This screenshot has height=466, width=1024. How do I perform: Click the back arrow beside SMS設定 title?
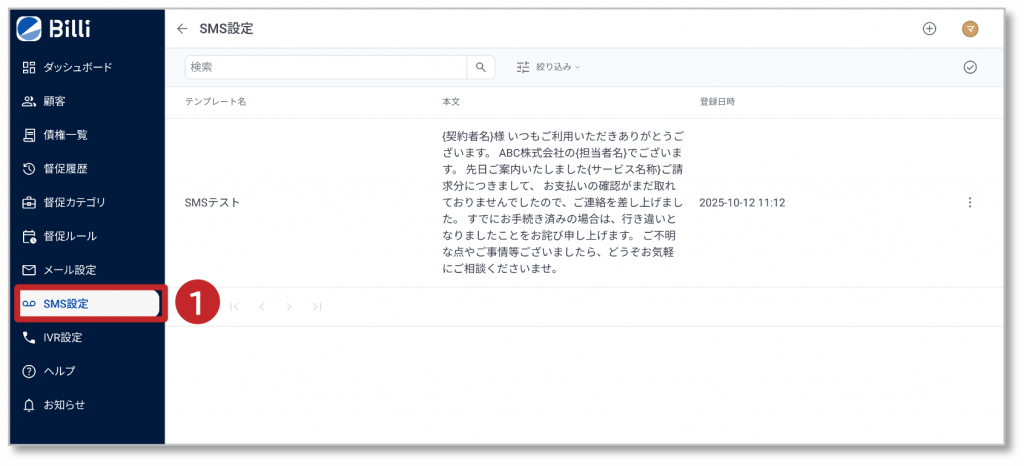pyautogui.click(x=182, y=29)
